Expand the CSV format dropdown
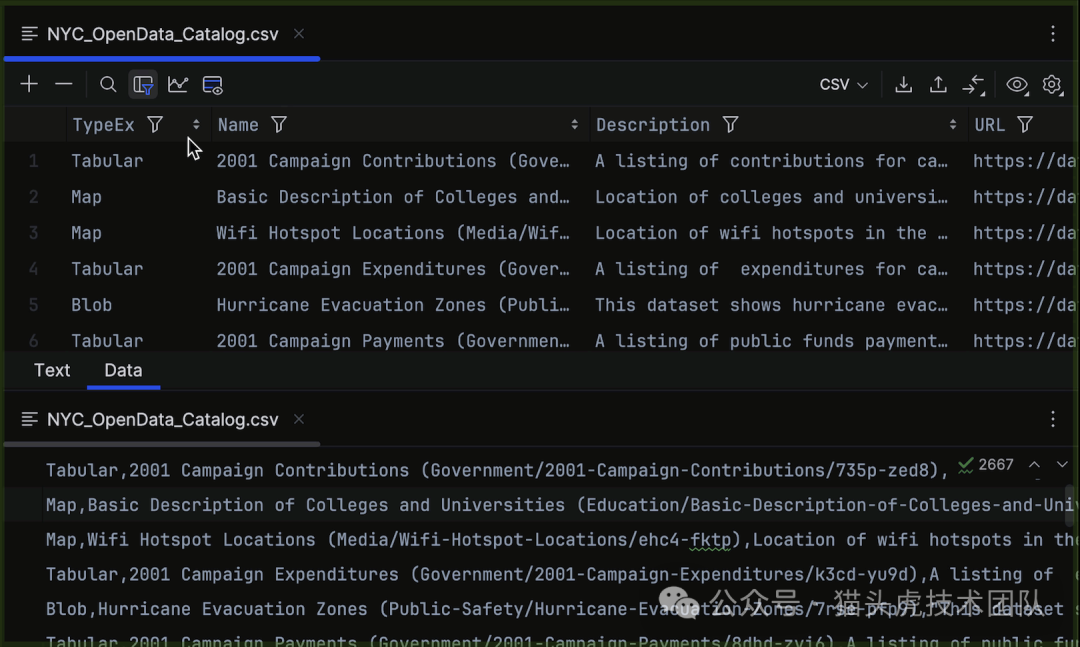This screenshot has width=1080, height=647. point(843,85)
